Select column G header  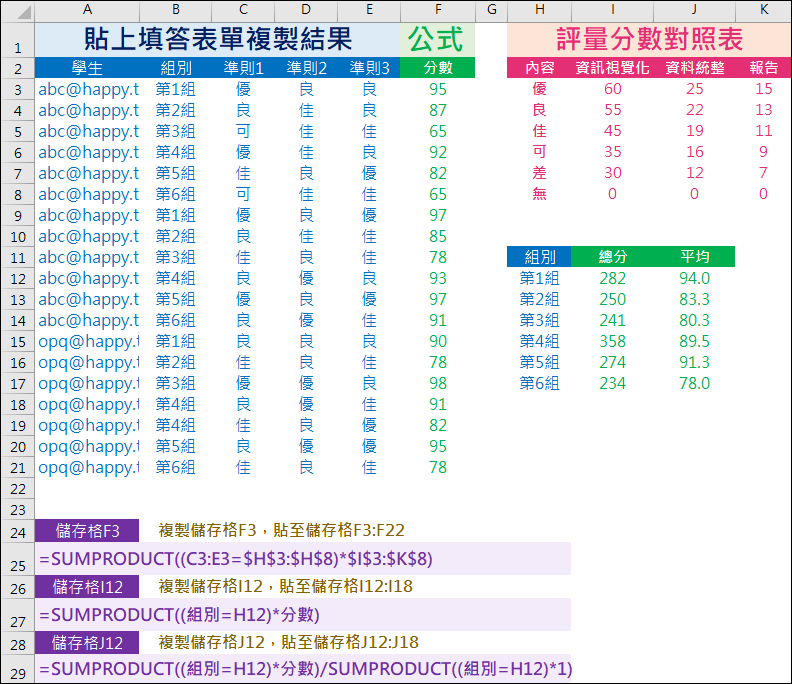point(491,10)
